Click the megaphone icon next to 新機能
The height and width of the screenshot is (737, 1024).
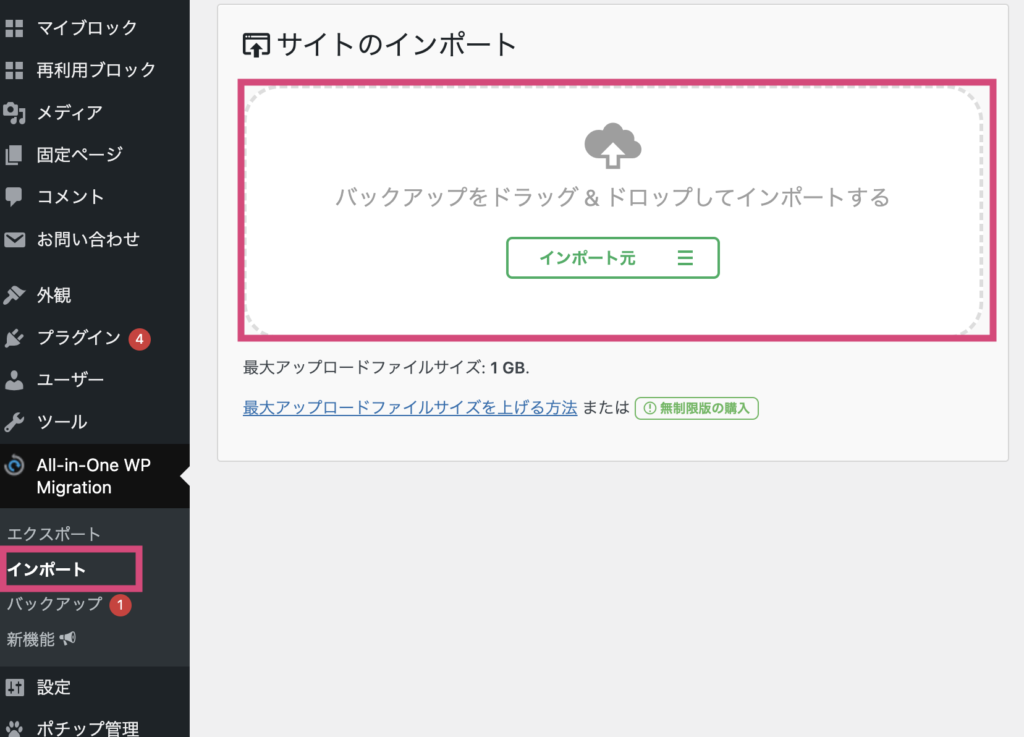(68, 638)
